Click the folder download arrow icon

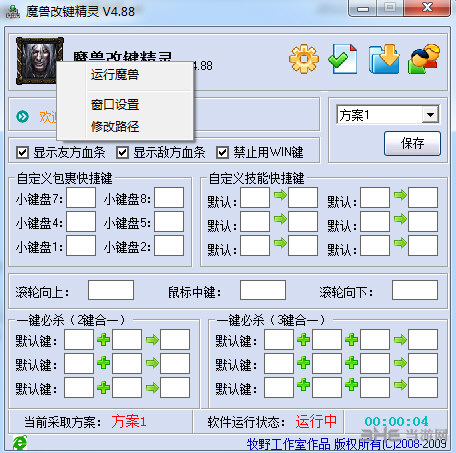tap(384, 59)
